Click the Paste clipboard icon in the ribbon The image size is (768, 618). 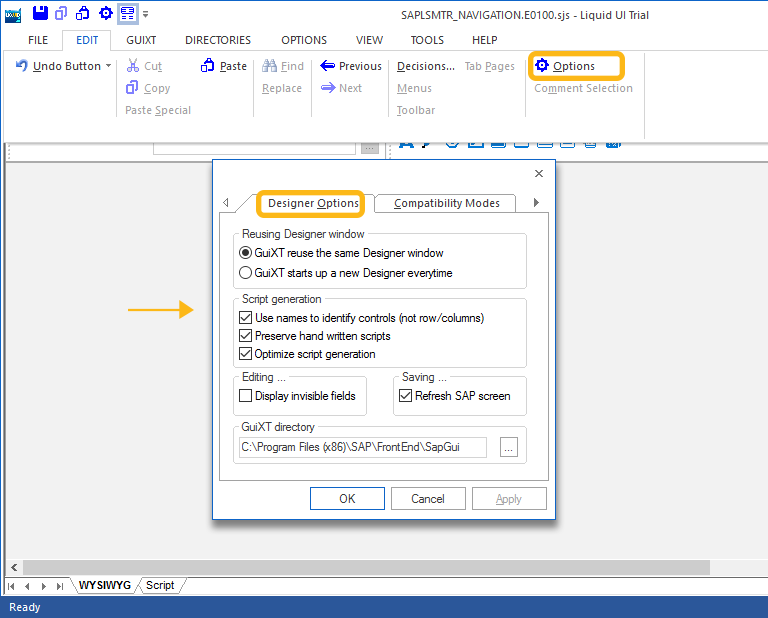coord(208,66)
